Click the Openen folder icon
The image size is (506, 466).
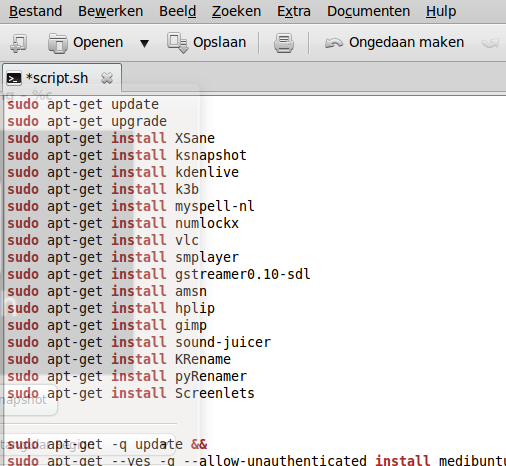[x=58, y=43]
